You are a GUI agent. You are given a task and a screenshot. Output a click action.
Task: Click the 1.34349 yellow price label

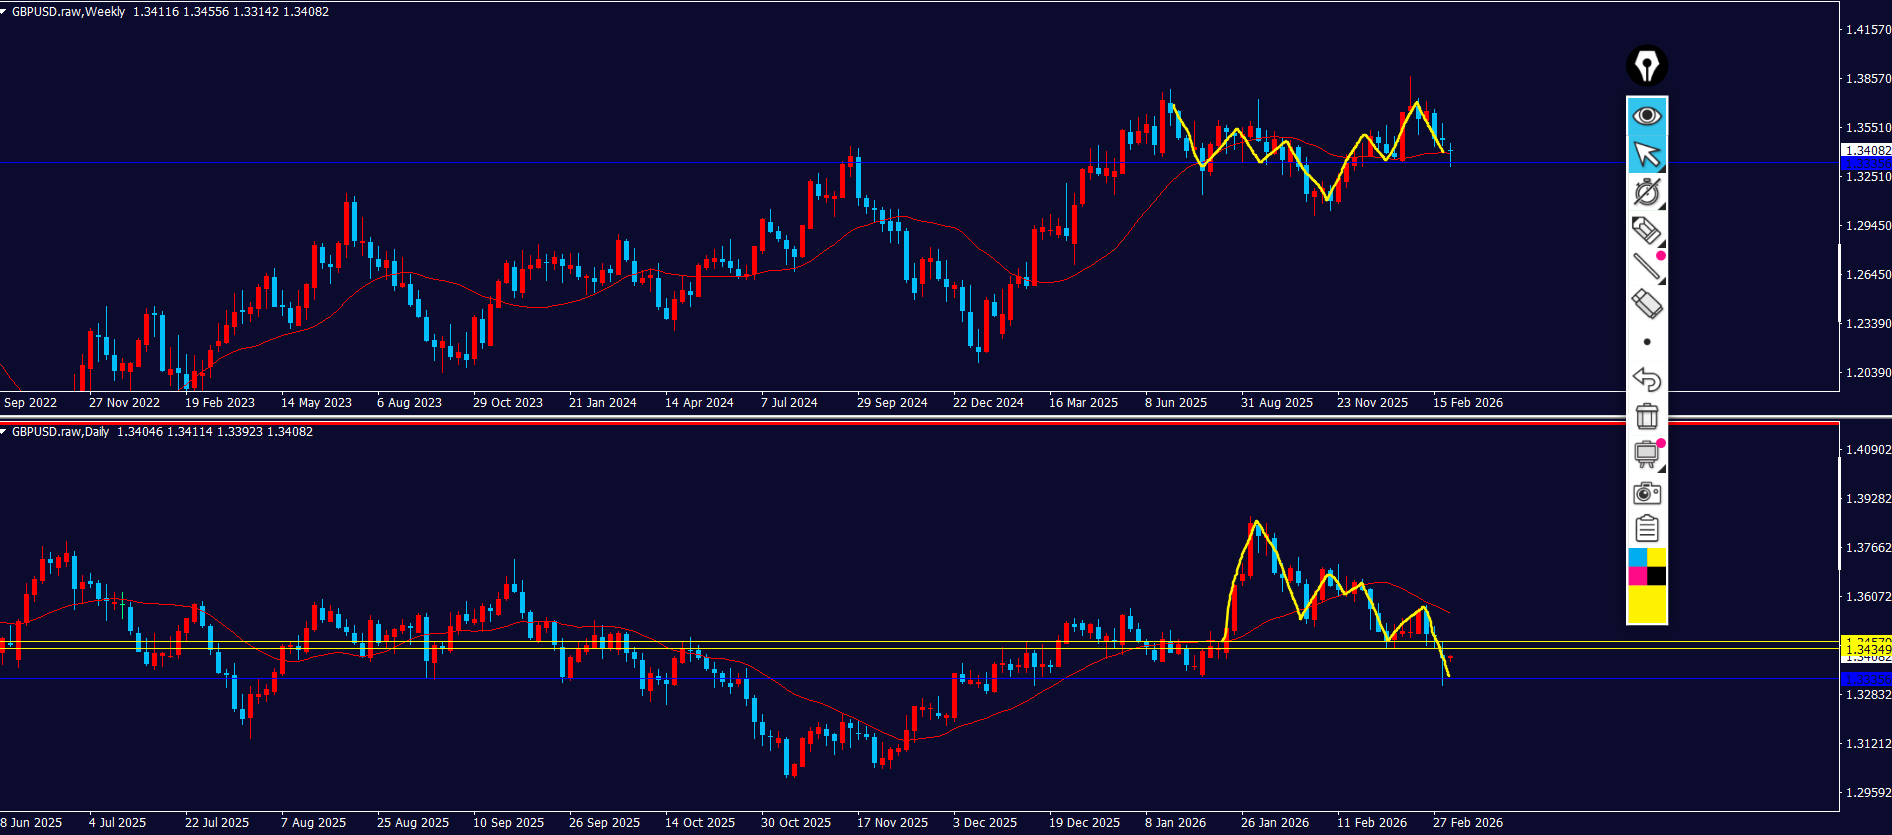[x=1866, y=649]
